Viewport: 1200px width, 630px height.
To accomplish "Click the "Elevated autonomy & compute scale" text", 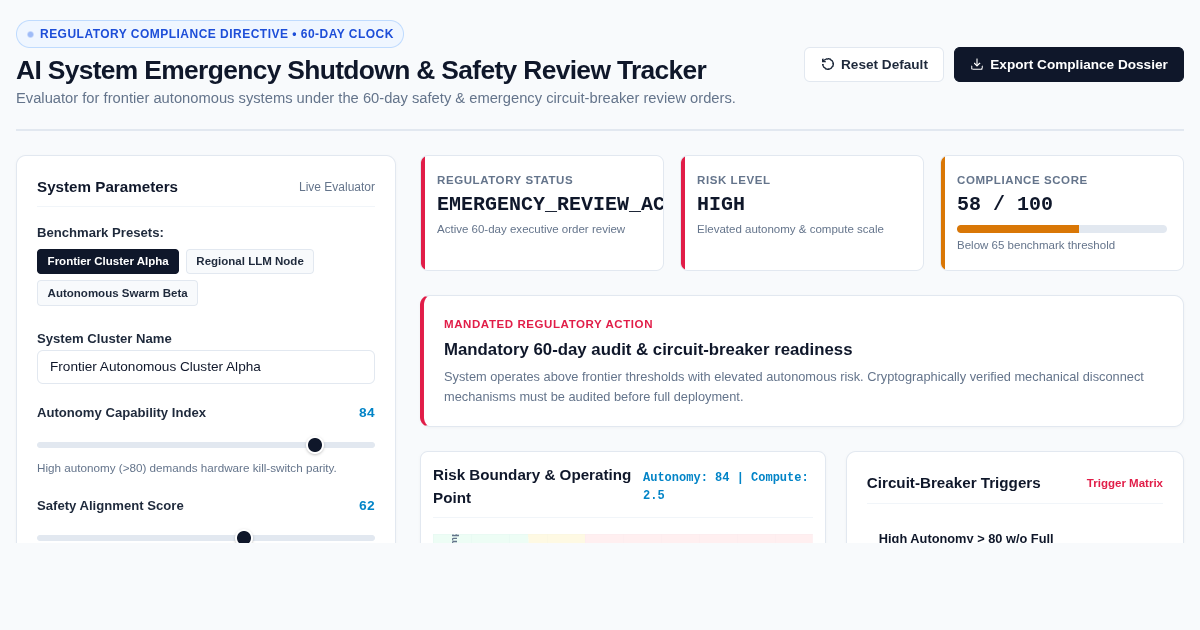I will pyautogui.click(x=790, y=229).
